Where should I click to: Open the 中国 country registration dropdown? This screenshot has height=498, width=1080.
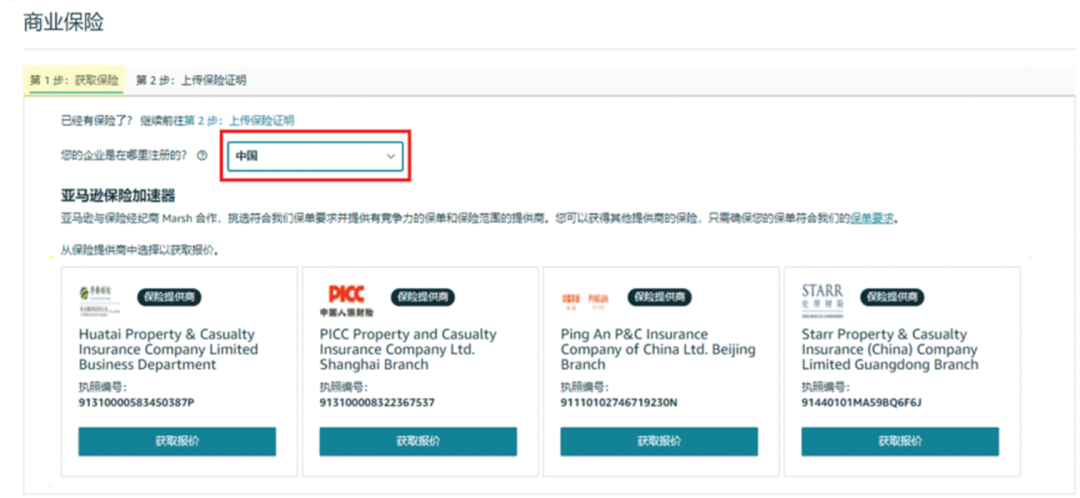pos(315,156)
